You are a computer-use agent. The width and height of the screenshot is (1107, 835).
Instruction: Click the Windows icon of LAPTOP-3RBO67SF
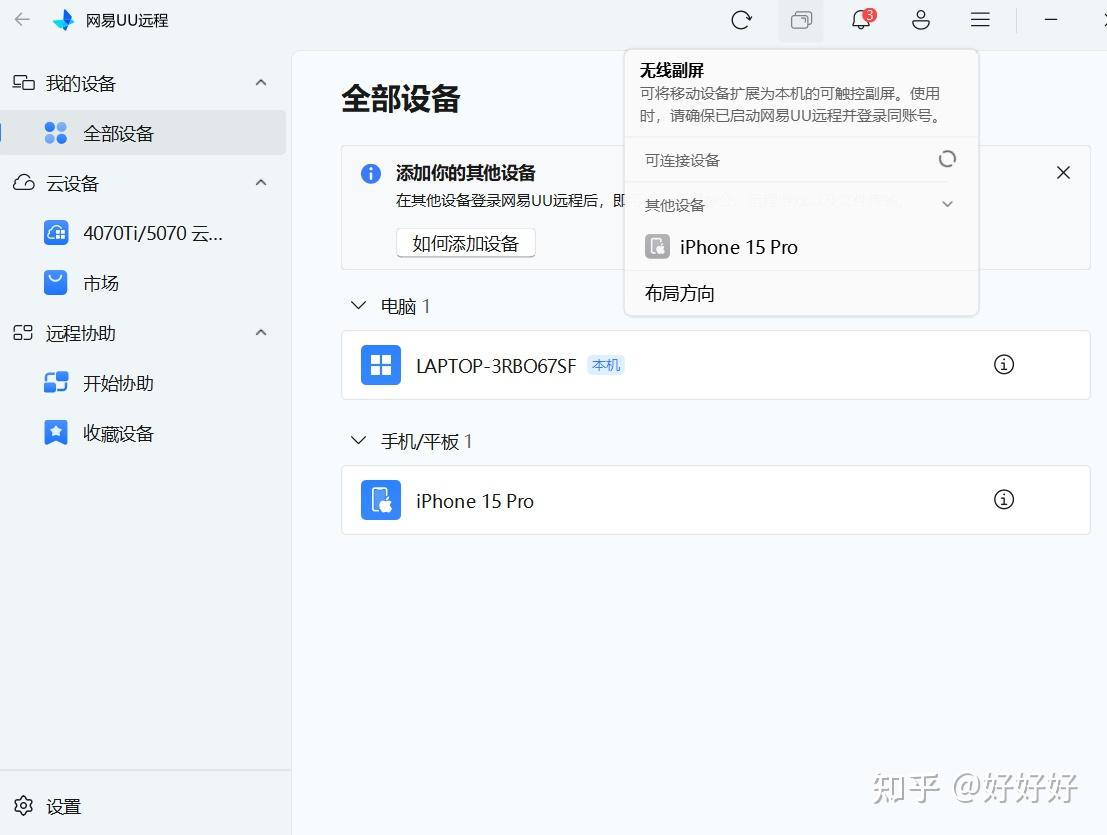(x=381, y=365)
